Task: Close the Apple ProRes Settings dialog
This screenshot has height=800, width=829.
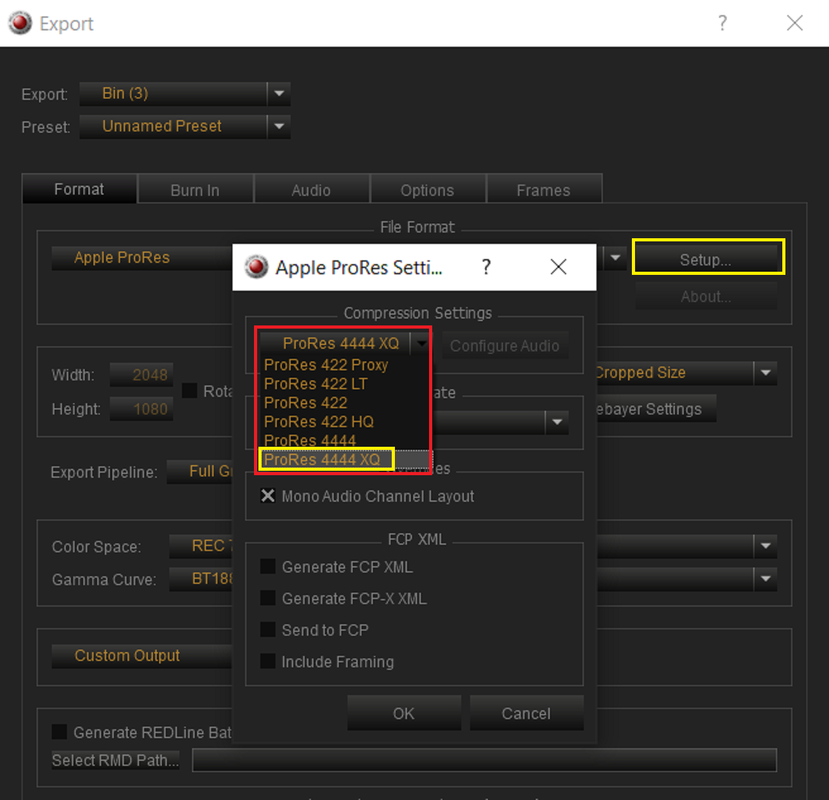Action: [x=558, y=267]
